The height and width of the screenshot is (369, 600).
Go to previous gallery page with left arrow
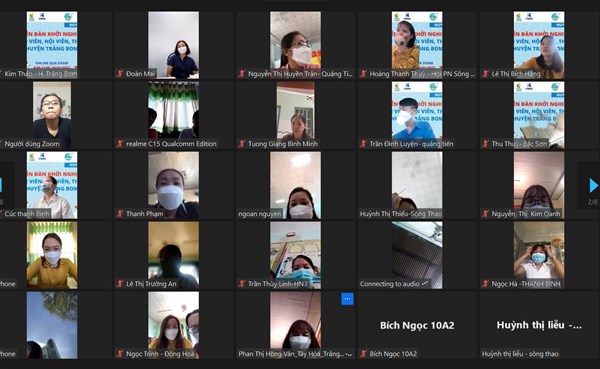click(1, 185)
